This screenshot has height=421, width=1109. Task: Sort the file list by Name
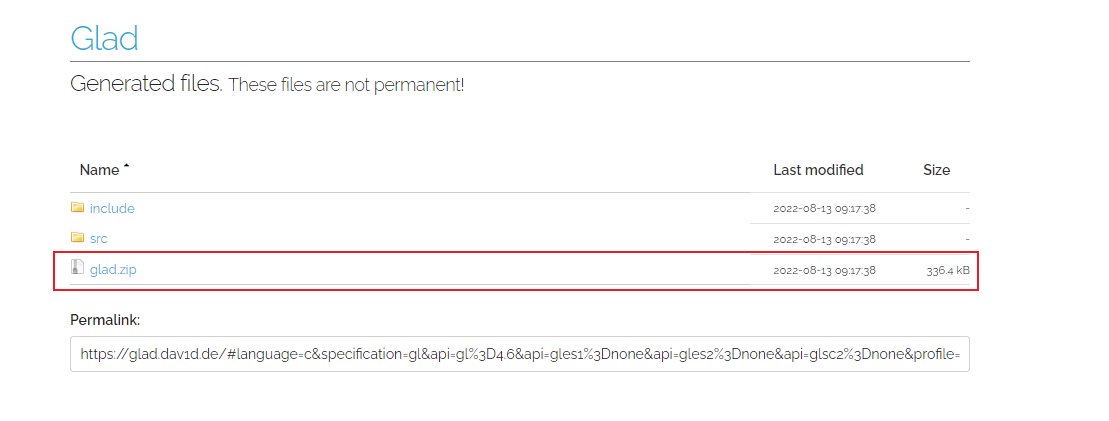point(99,170)
